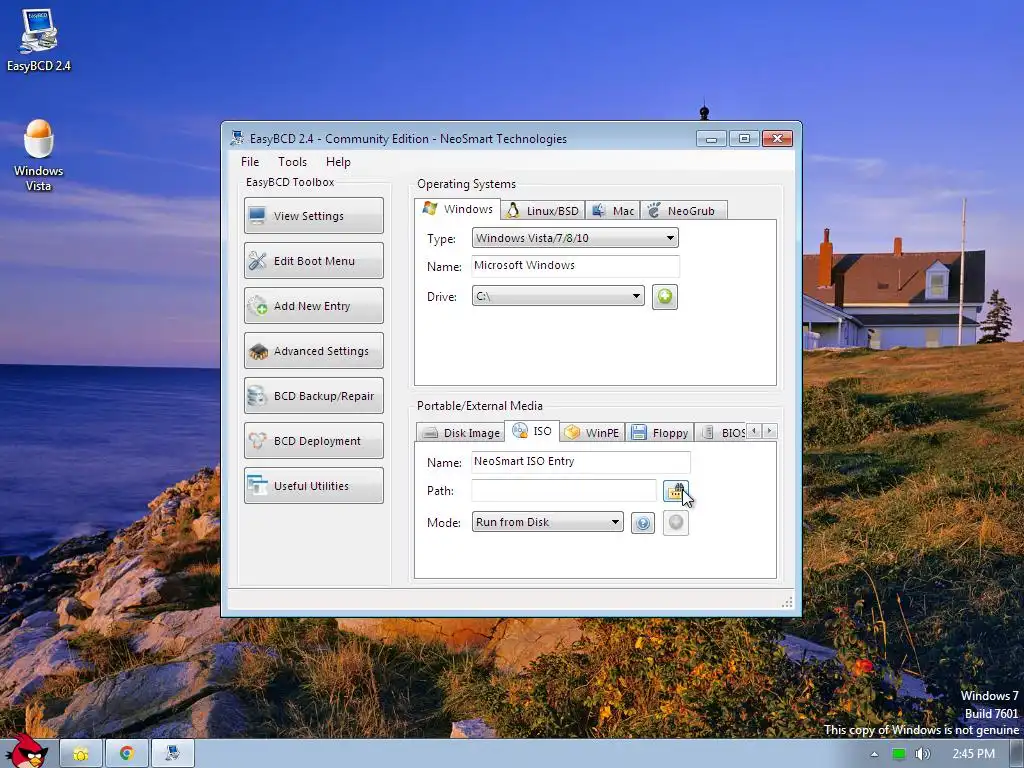Open the Drive C:\ dropdown
The image size is (1024, 768).
[558, 296]
